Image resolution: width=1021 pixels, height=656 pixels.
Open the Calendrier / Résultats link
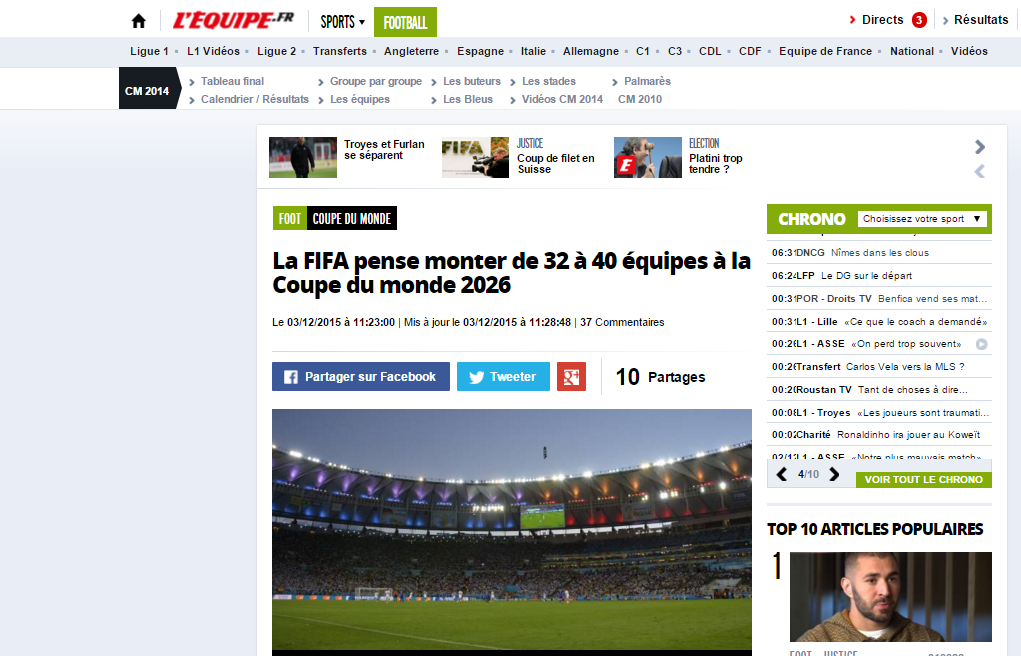tap(255, 100)
